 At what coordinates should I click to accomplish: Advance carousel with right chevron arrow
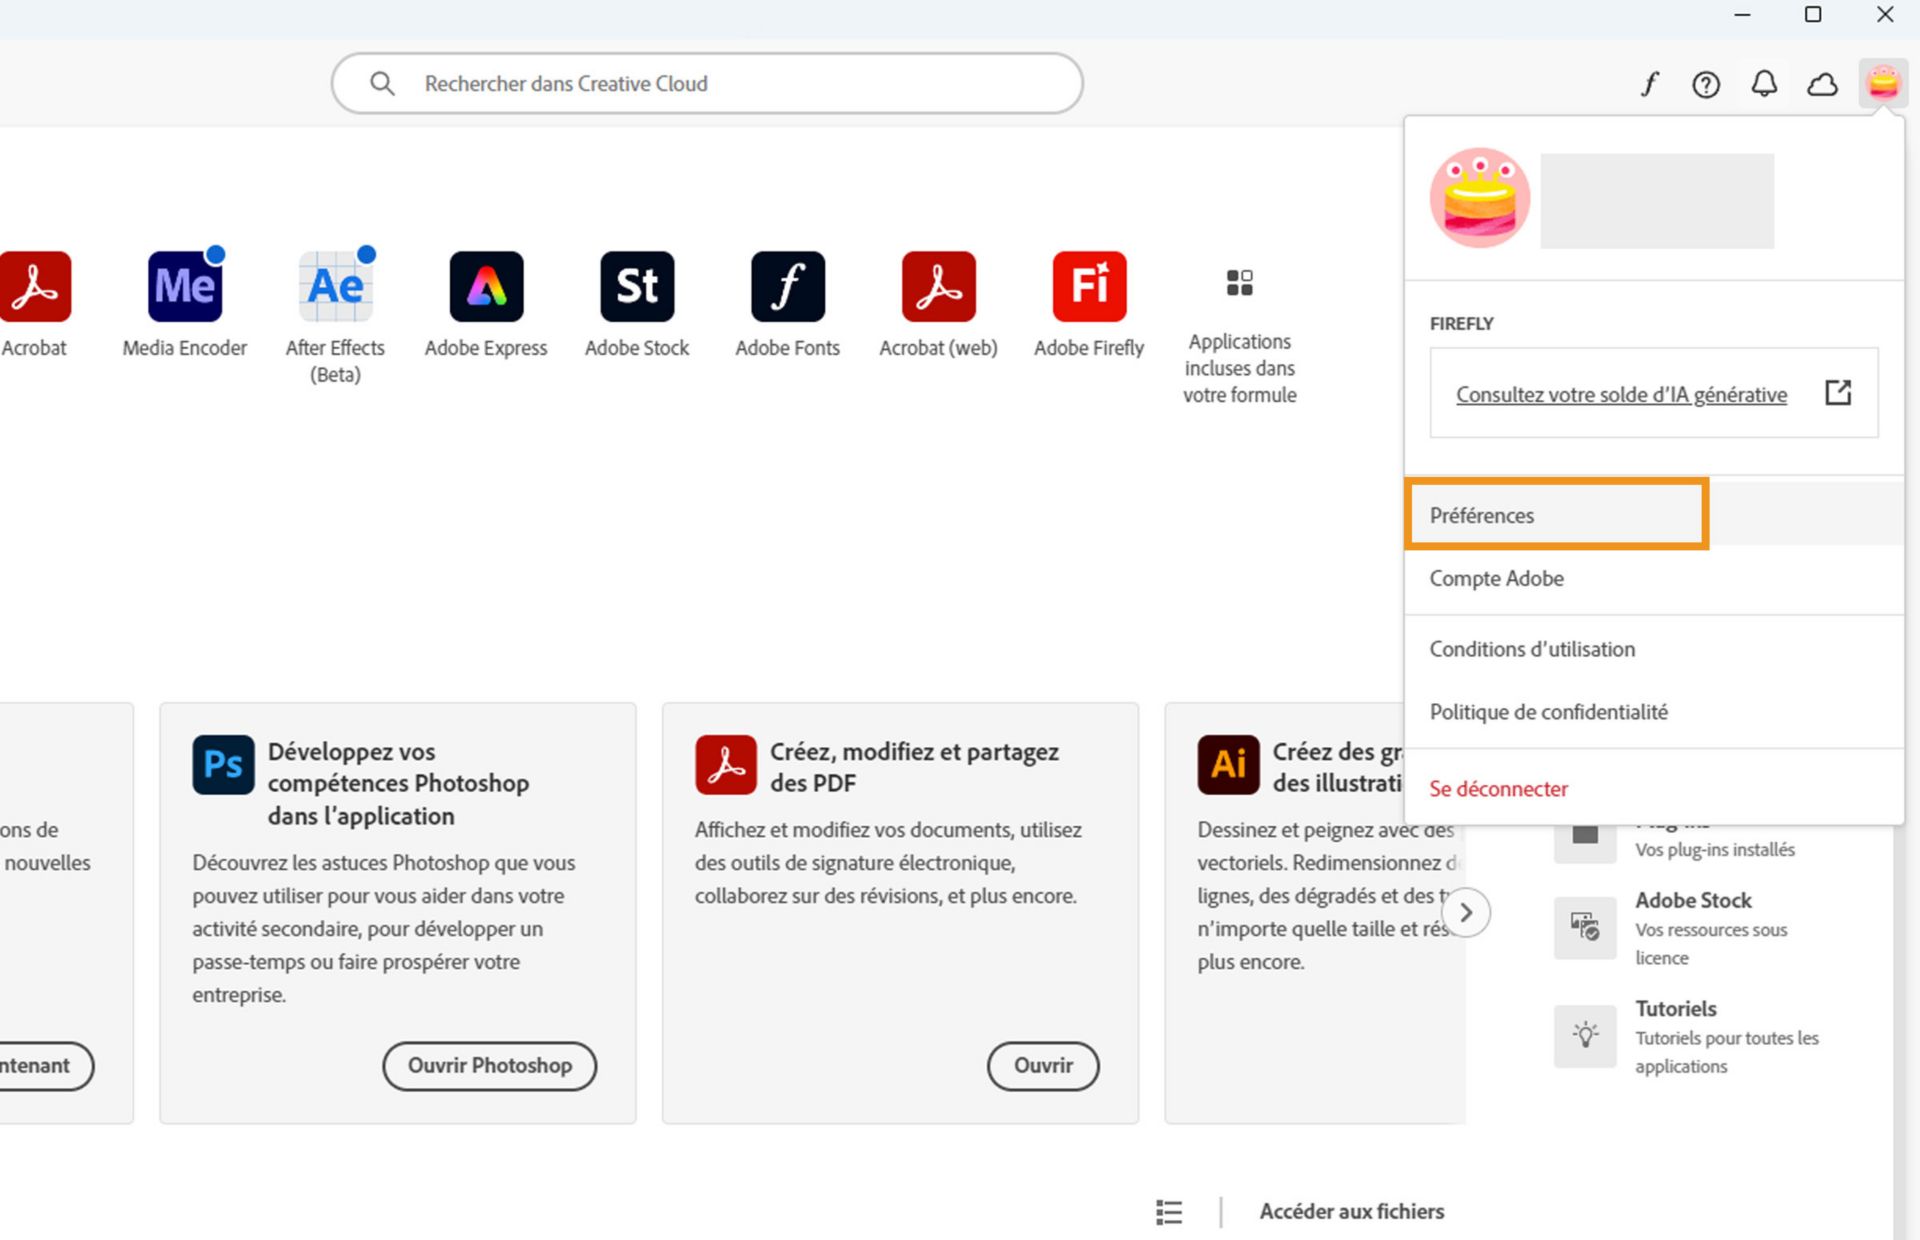pyautogui.click(x=1466, y=912)
